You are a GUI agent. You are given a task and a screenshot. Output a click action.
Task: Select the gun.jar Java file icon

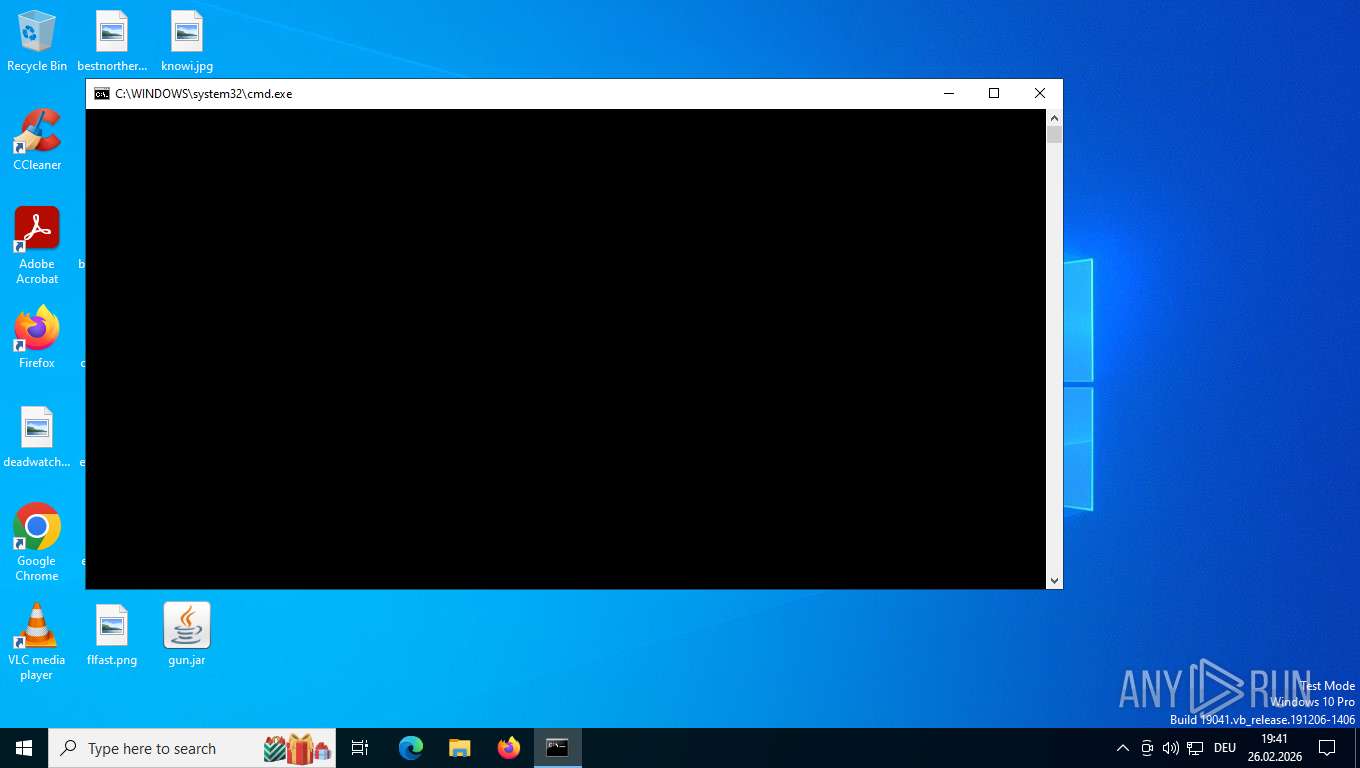click(x=187, y=634)
